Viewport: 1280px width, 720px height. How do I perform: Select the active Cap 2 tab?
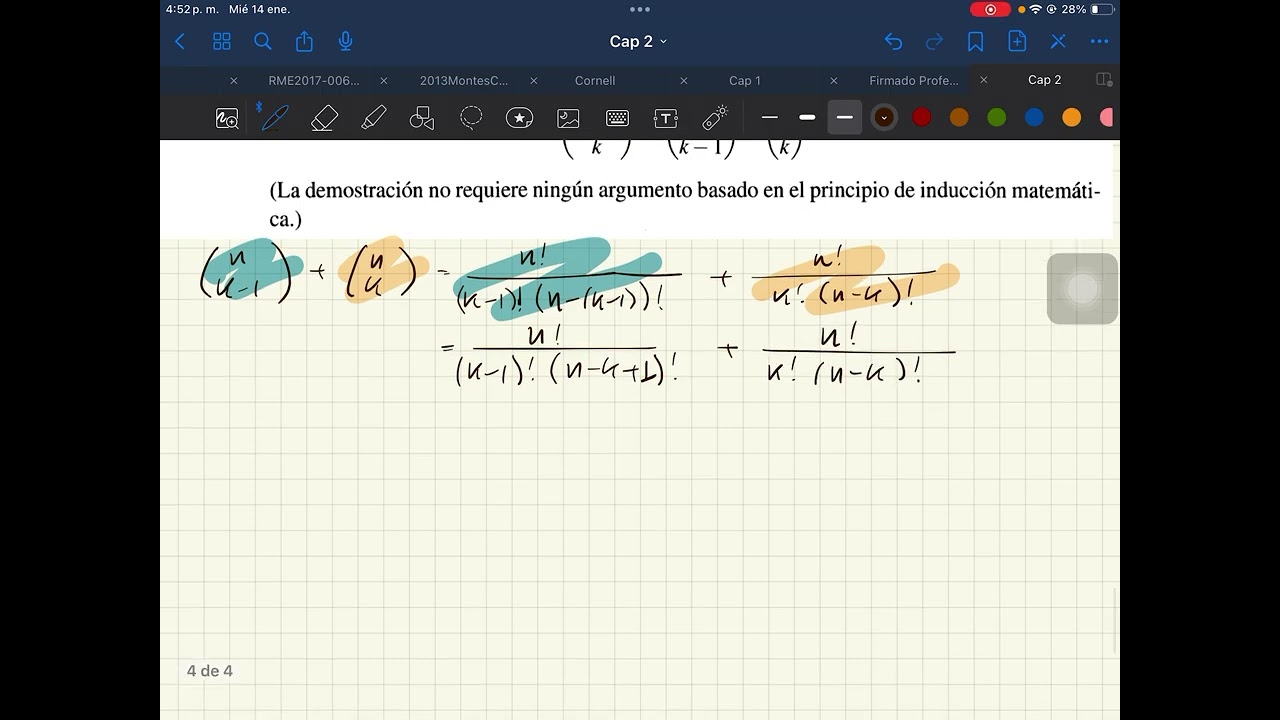(1045, 80)
